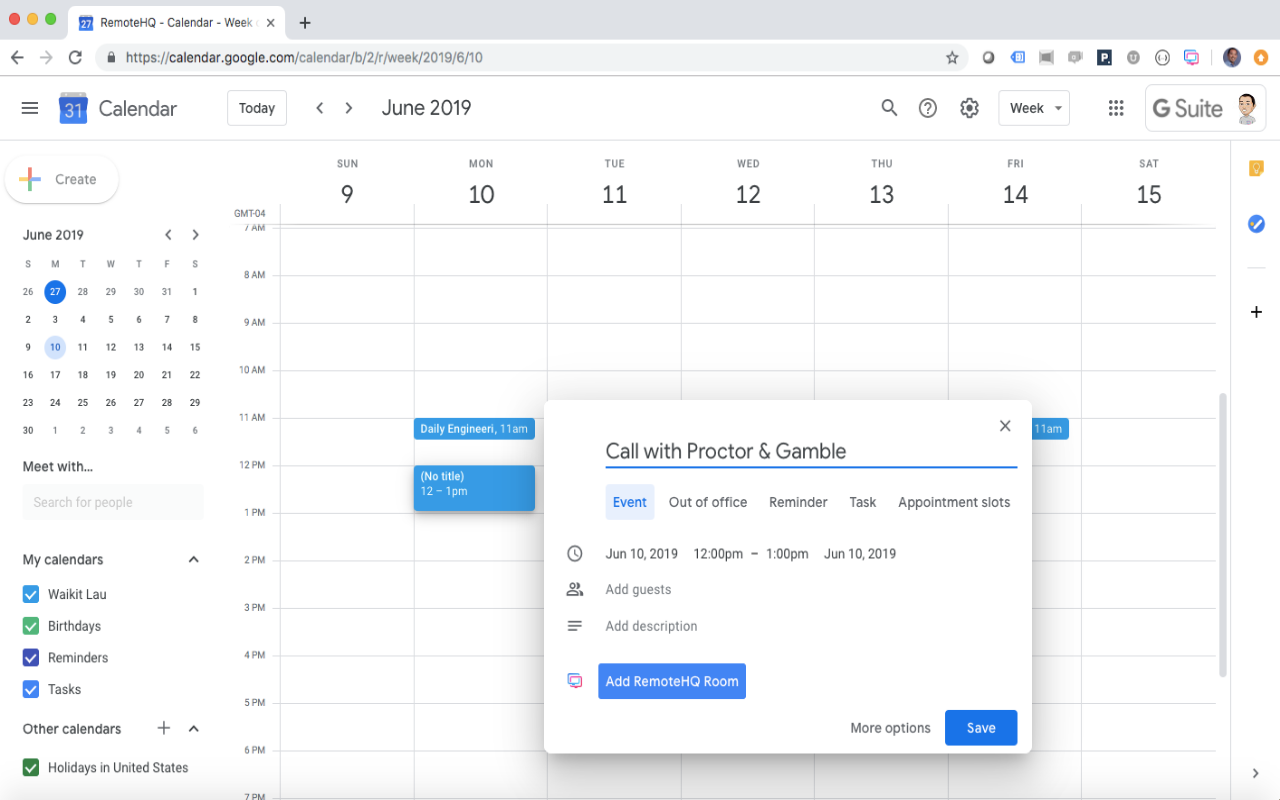Click the RemoteHQ browser extension icon
This screenshot has width=1280, height=800.
coord(1192,57)
